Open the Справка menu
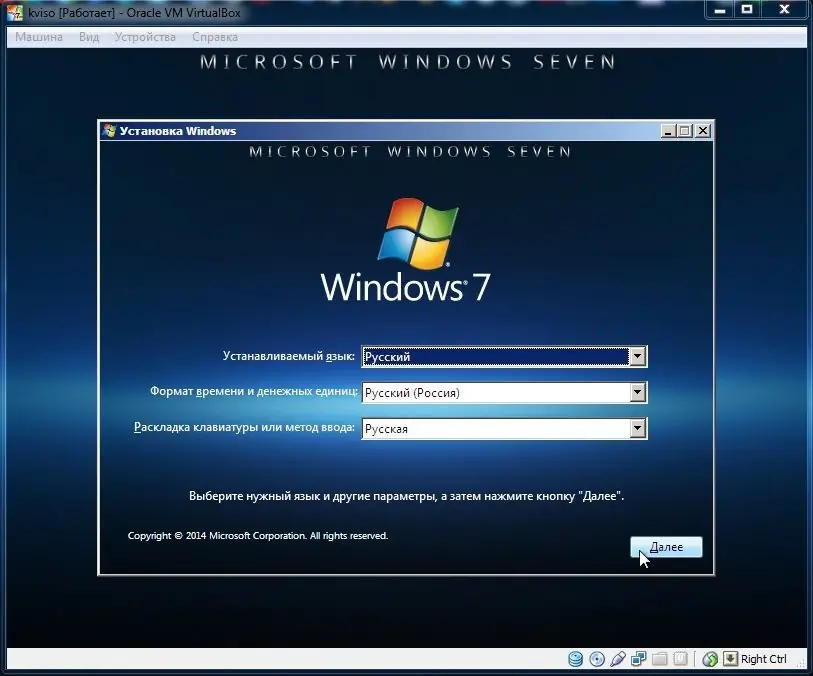The height and width of the screenshot is (676, 813). click(x=216, y=36)
